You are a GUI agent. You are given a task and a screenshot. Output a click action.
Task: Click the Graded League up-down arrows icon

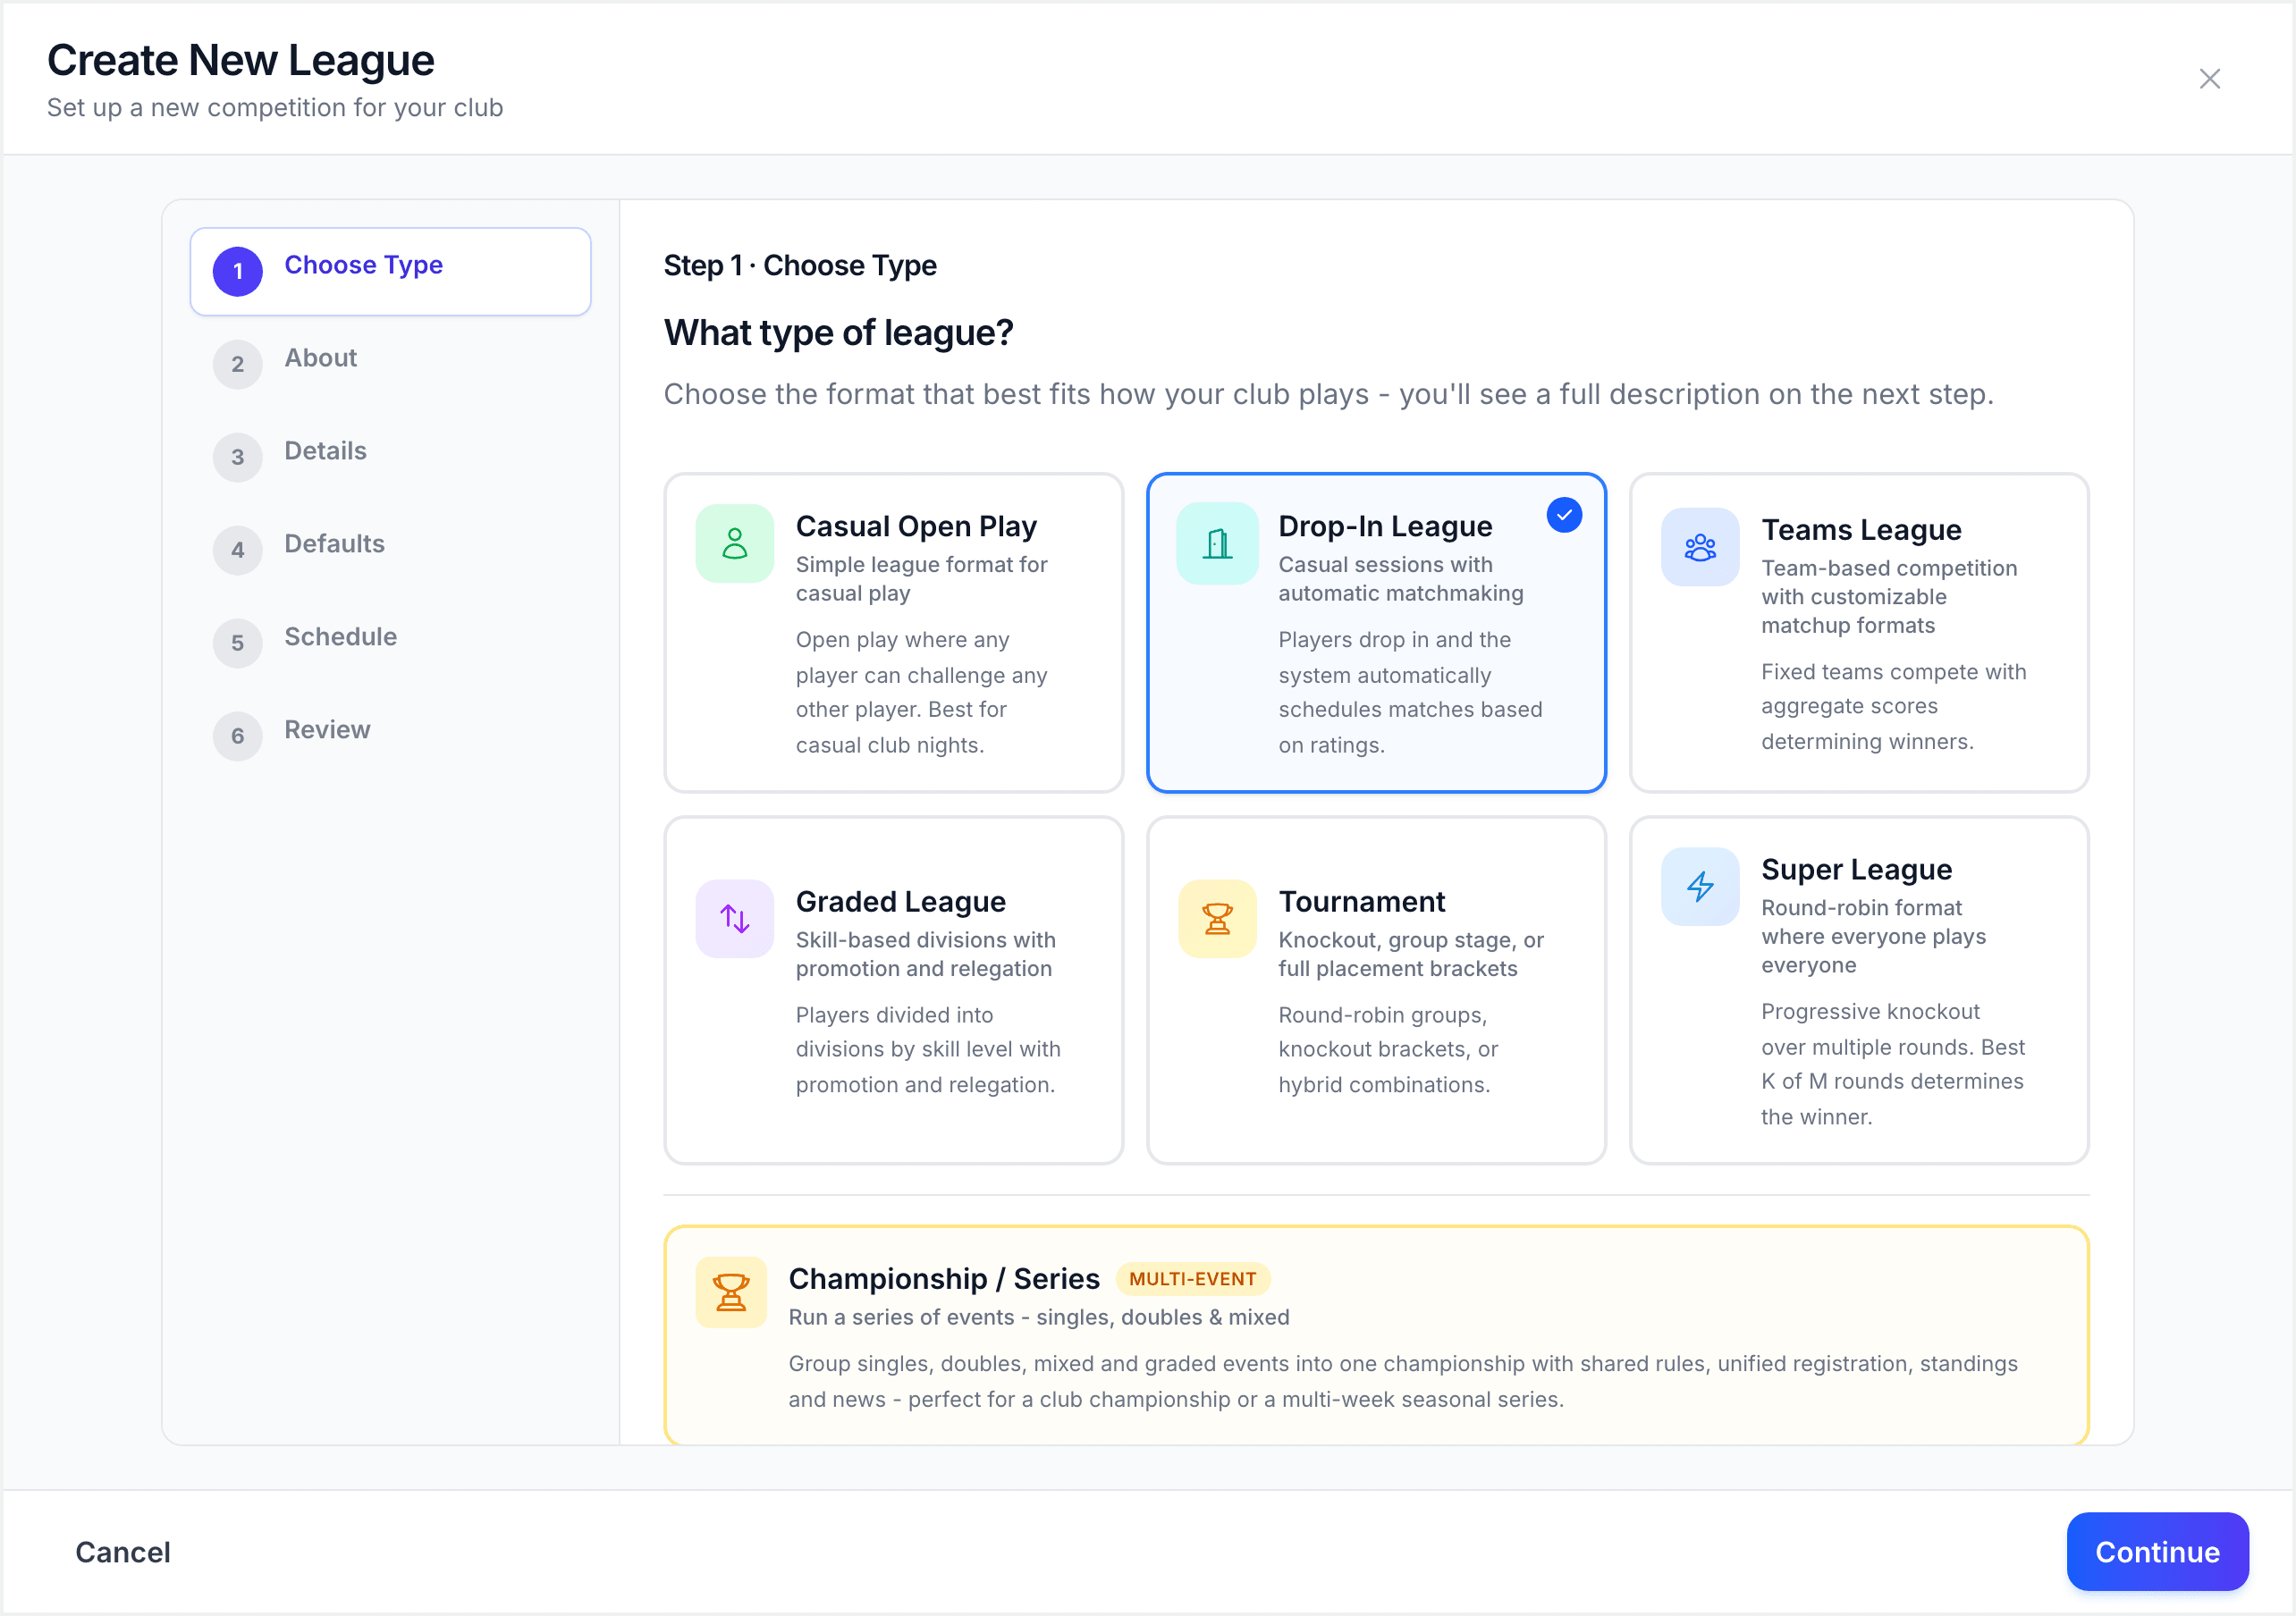pyautogui.click(x=734, y=918)
